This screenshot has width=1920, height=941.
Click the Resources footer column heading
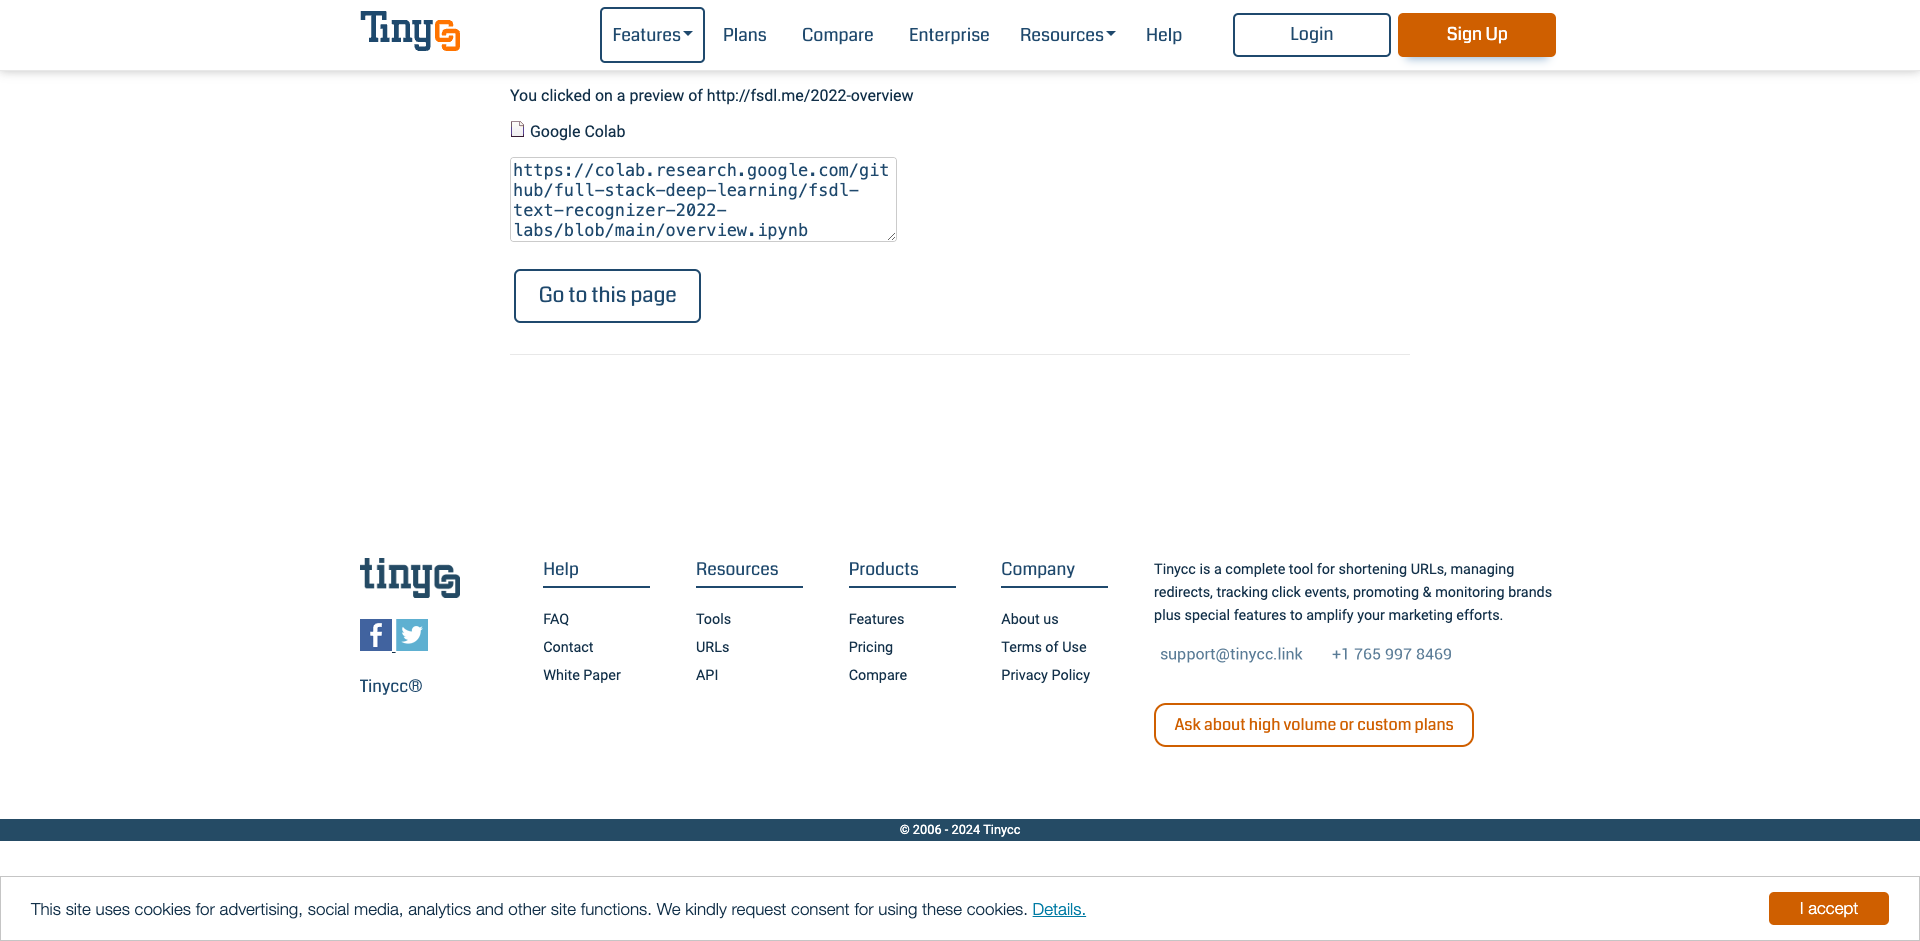pyautogui.click(x=737, y=569)
